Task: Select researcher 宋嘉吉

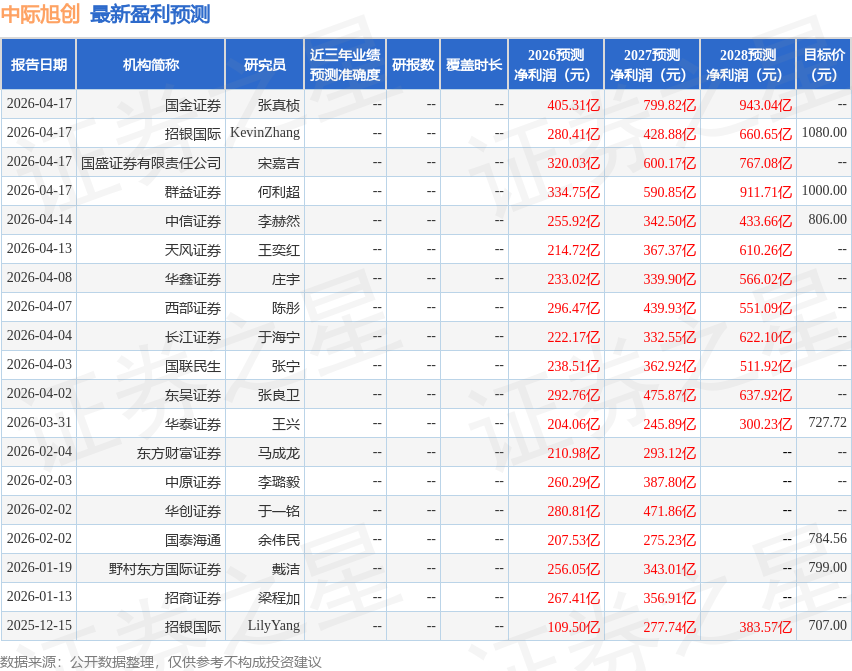Action: (x=279, y=162)
